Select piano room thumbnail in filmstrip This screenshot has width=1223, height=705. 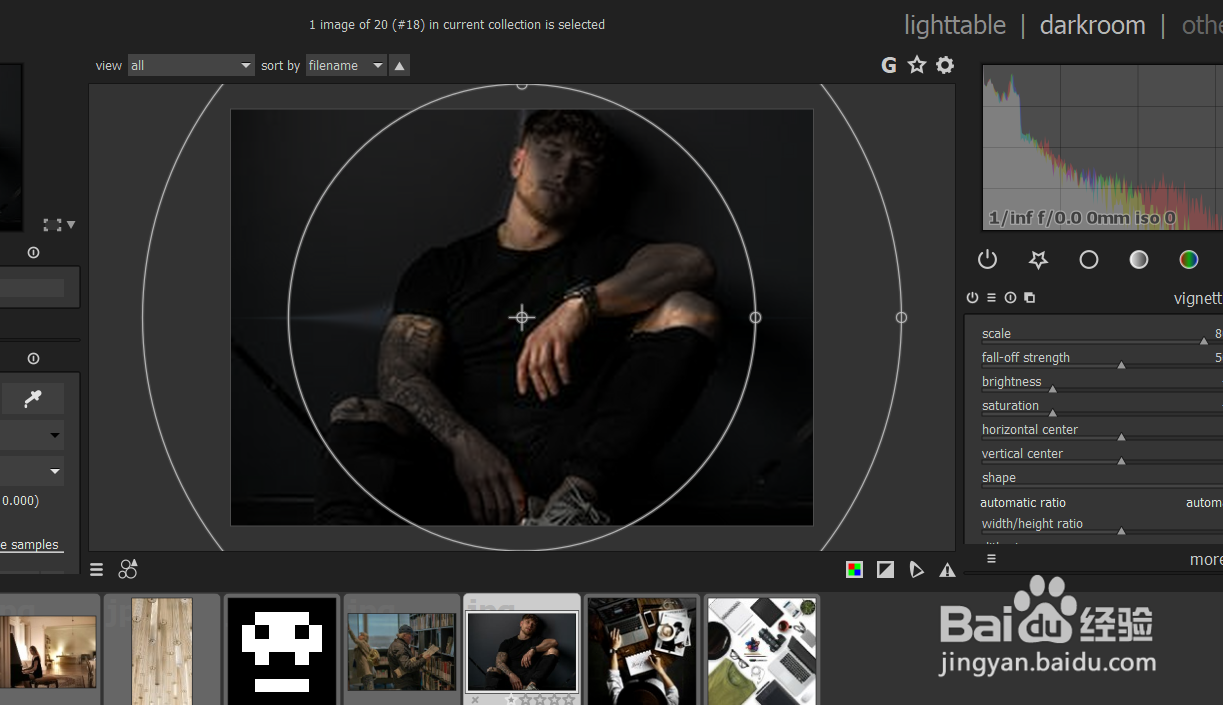[x=48, y=651]
